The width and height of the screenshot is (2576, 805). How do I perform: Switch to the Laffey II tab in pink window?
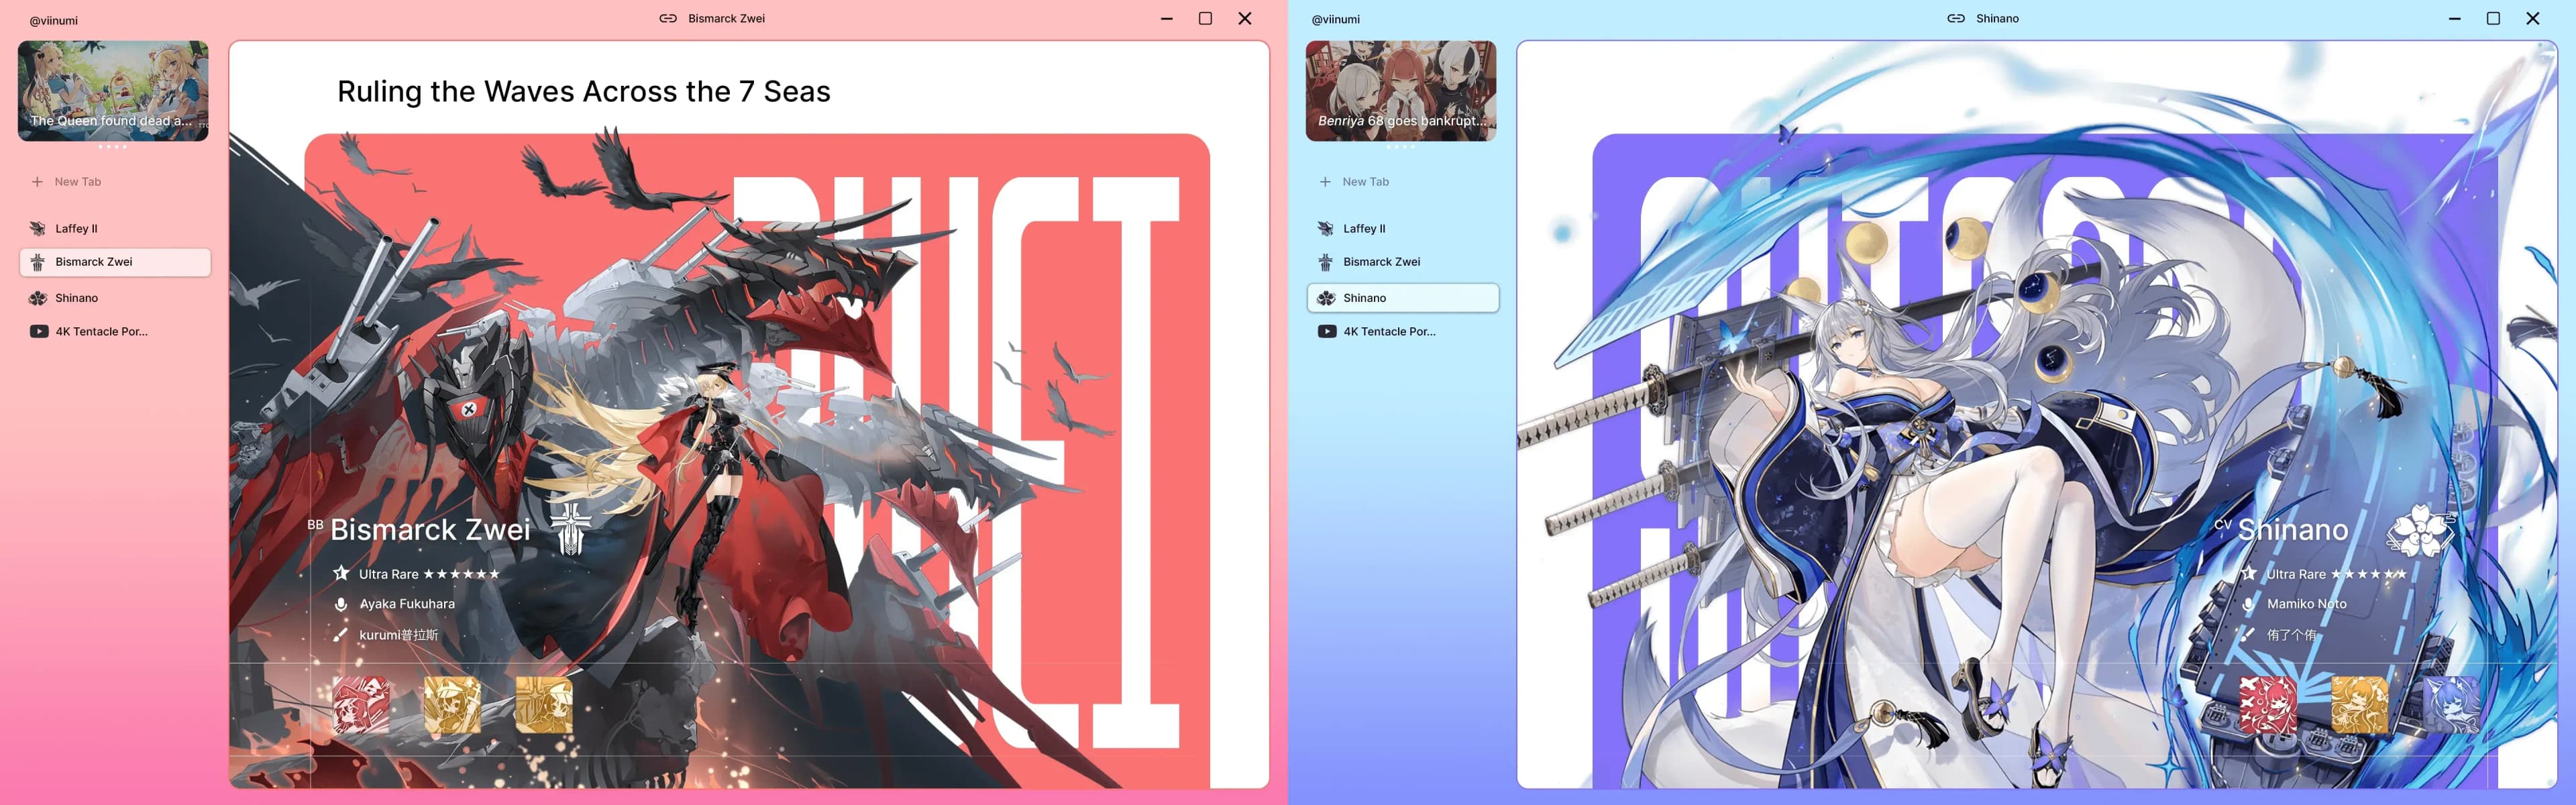click(x=115, y=229)
